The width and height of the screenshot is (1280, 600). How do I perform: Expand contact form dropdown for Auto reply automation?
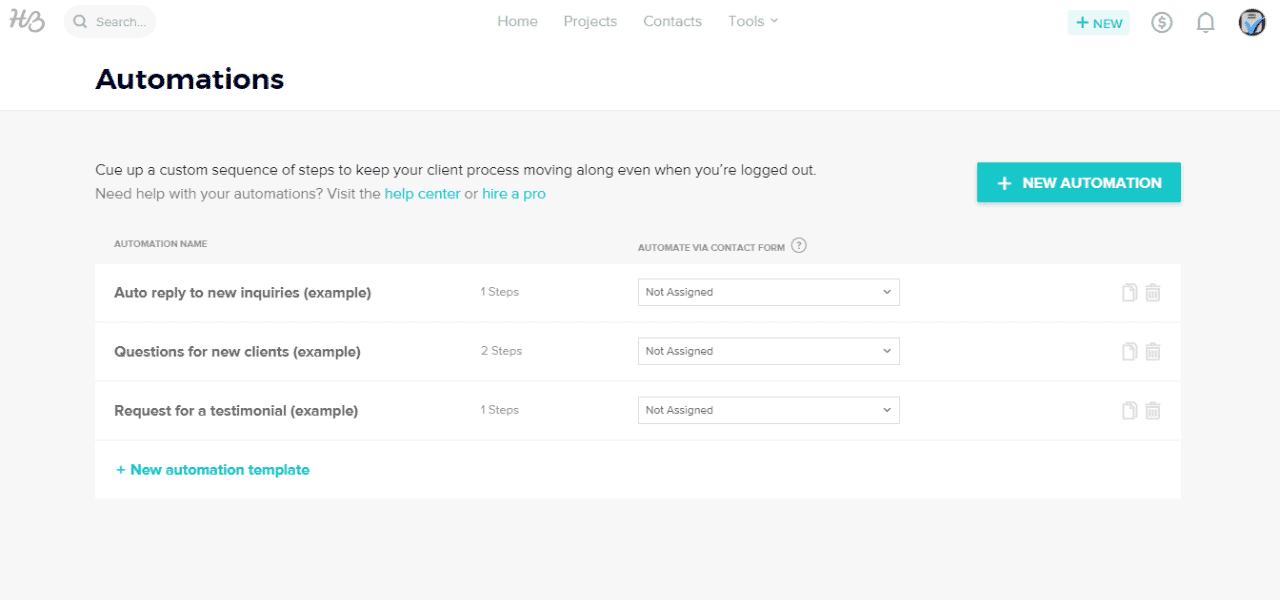pos(768,292)
